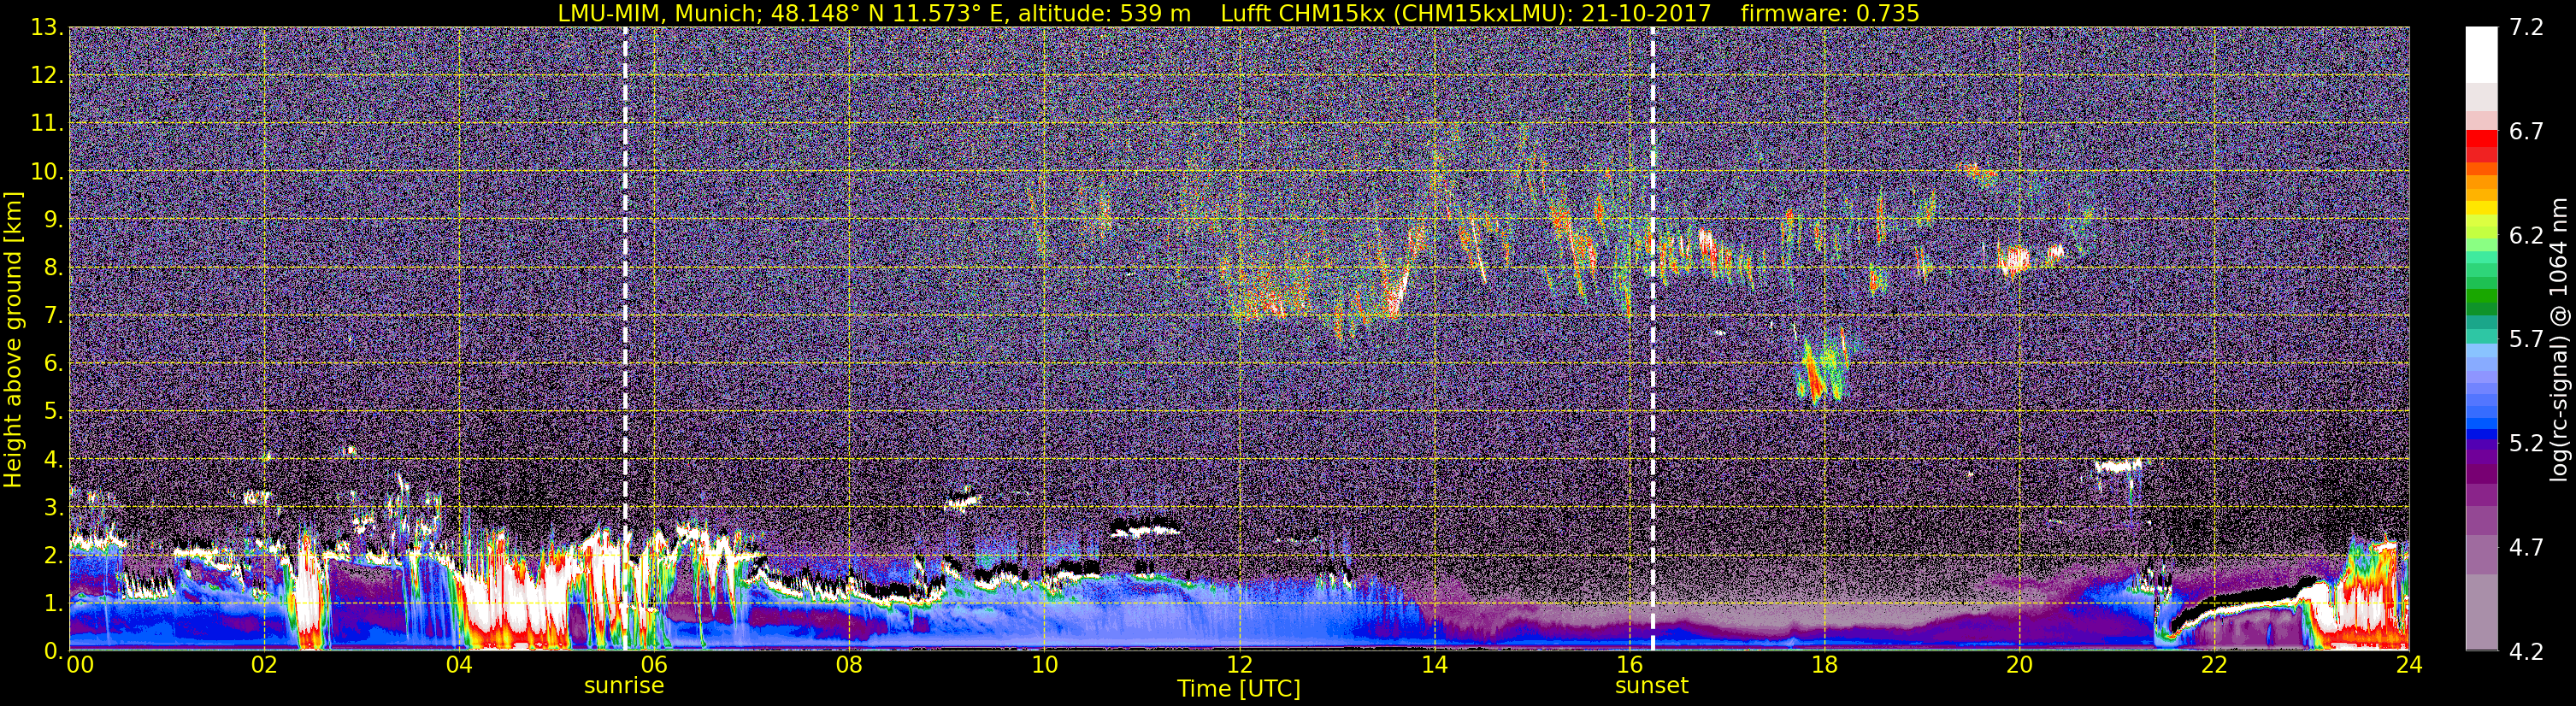Click the '14' tick label on the time axis
Viewport: 2576px width, 706px height.
click(x=1434, y=665)
